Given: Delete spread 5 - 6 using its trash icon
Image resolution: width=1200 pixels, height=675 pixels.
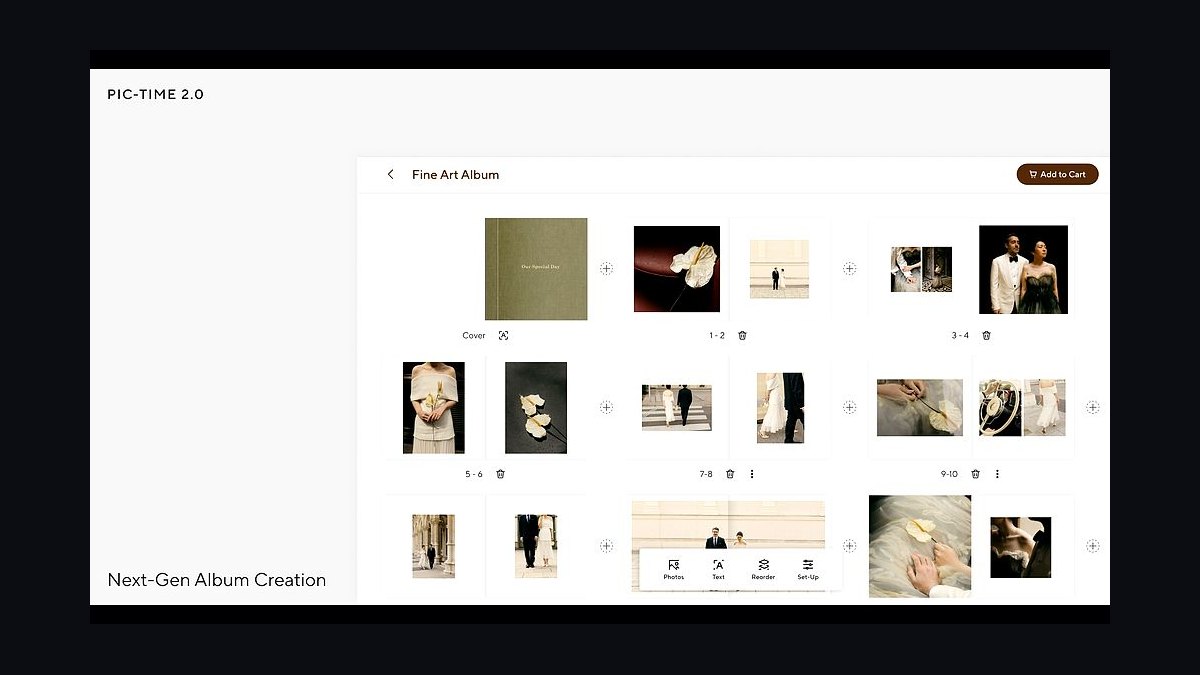Looking at the screenshot, I should [500, 474].
